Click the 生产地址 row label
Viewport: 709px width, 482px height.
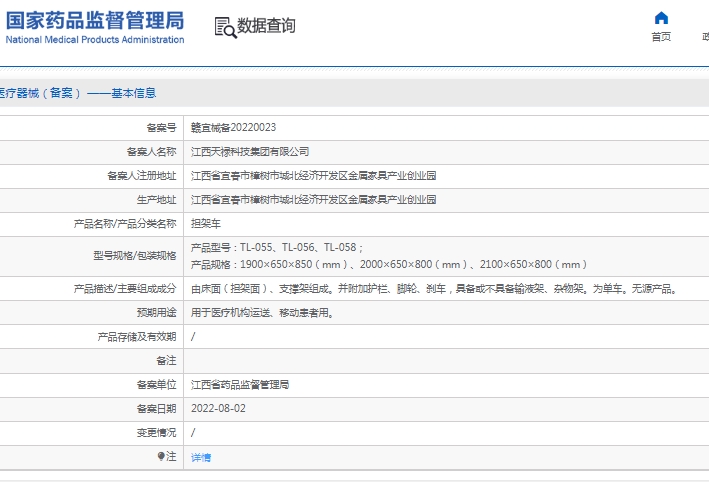pyautogui.click(x=156, y=200)
